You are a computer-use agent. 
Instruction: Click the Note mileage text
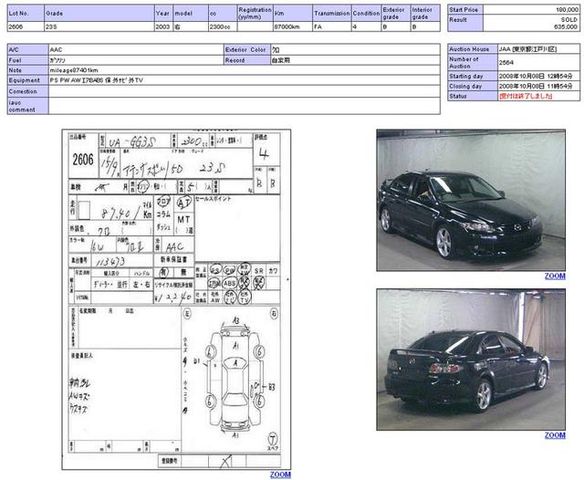point(74,70)
